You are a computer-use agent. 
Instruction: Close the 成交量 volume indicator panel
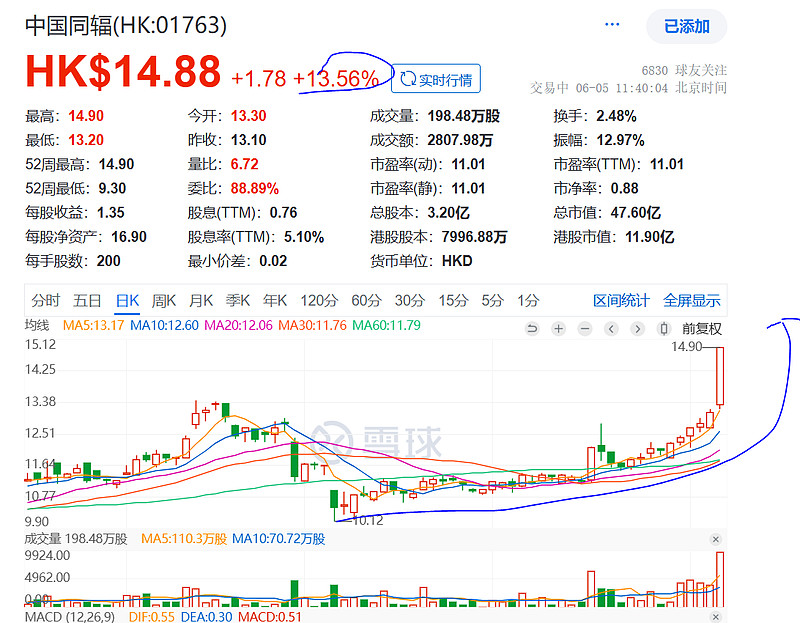tap(716, 539)
